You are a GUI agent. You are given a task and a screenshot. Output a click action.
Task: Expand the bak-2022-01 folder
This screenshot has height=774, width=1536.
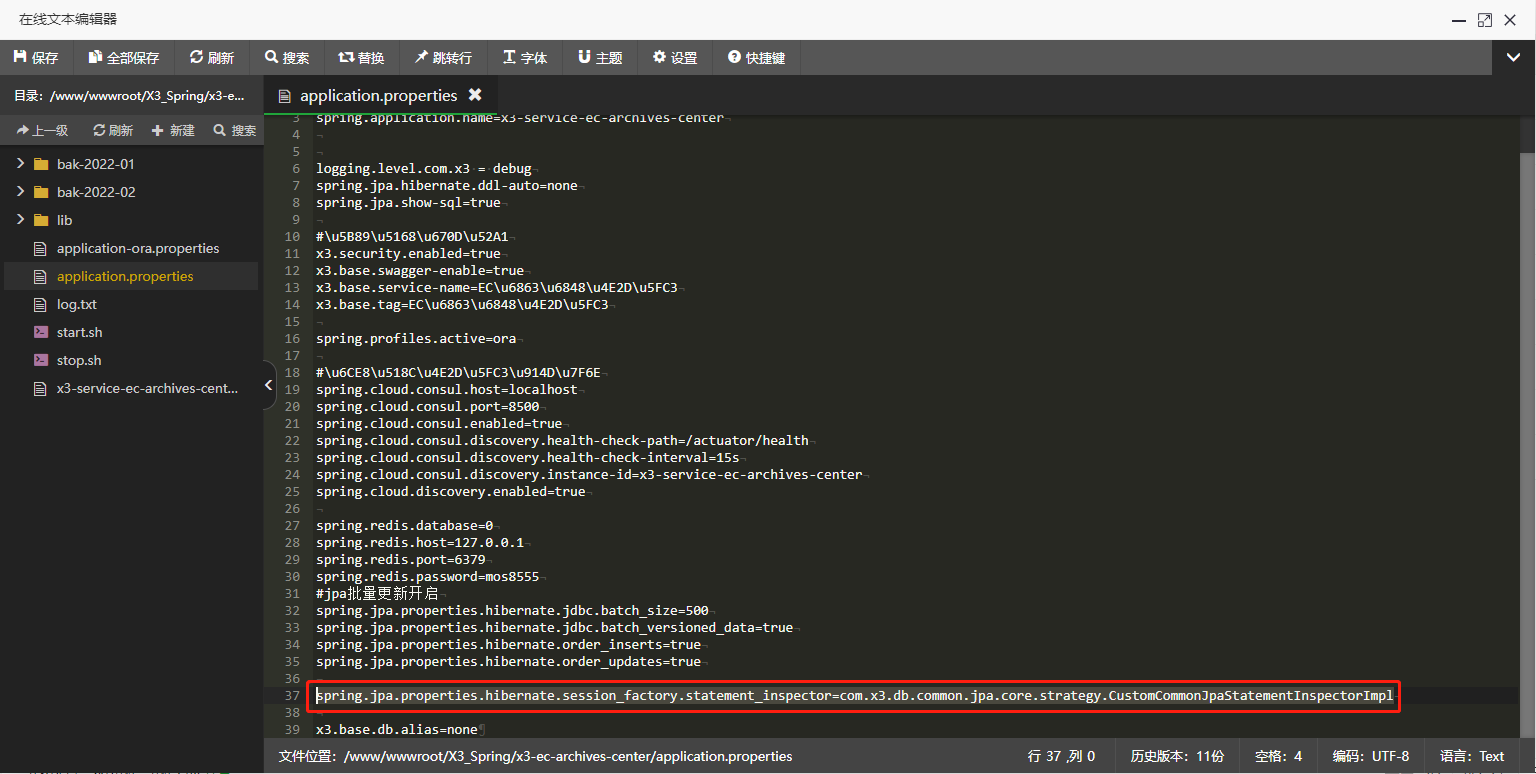coord(20,164)
